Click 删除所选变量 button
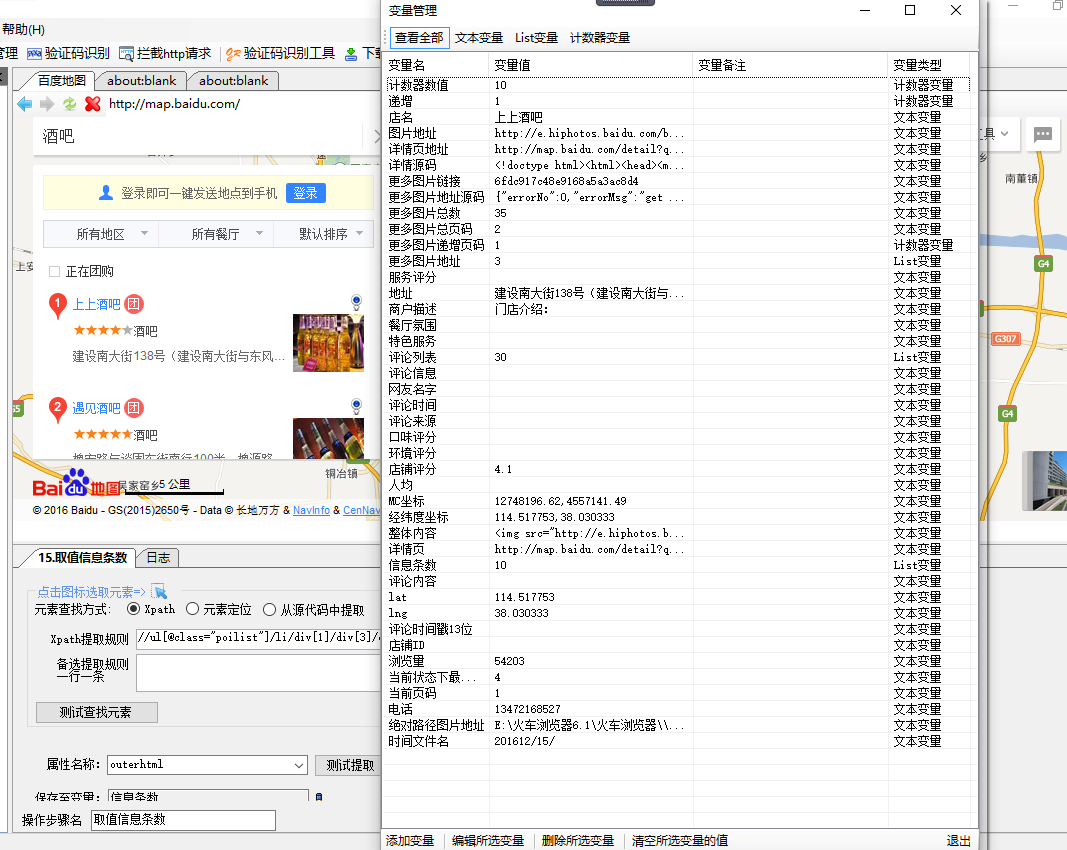The image size is (1067, 850). click(x=578, y=840)
